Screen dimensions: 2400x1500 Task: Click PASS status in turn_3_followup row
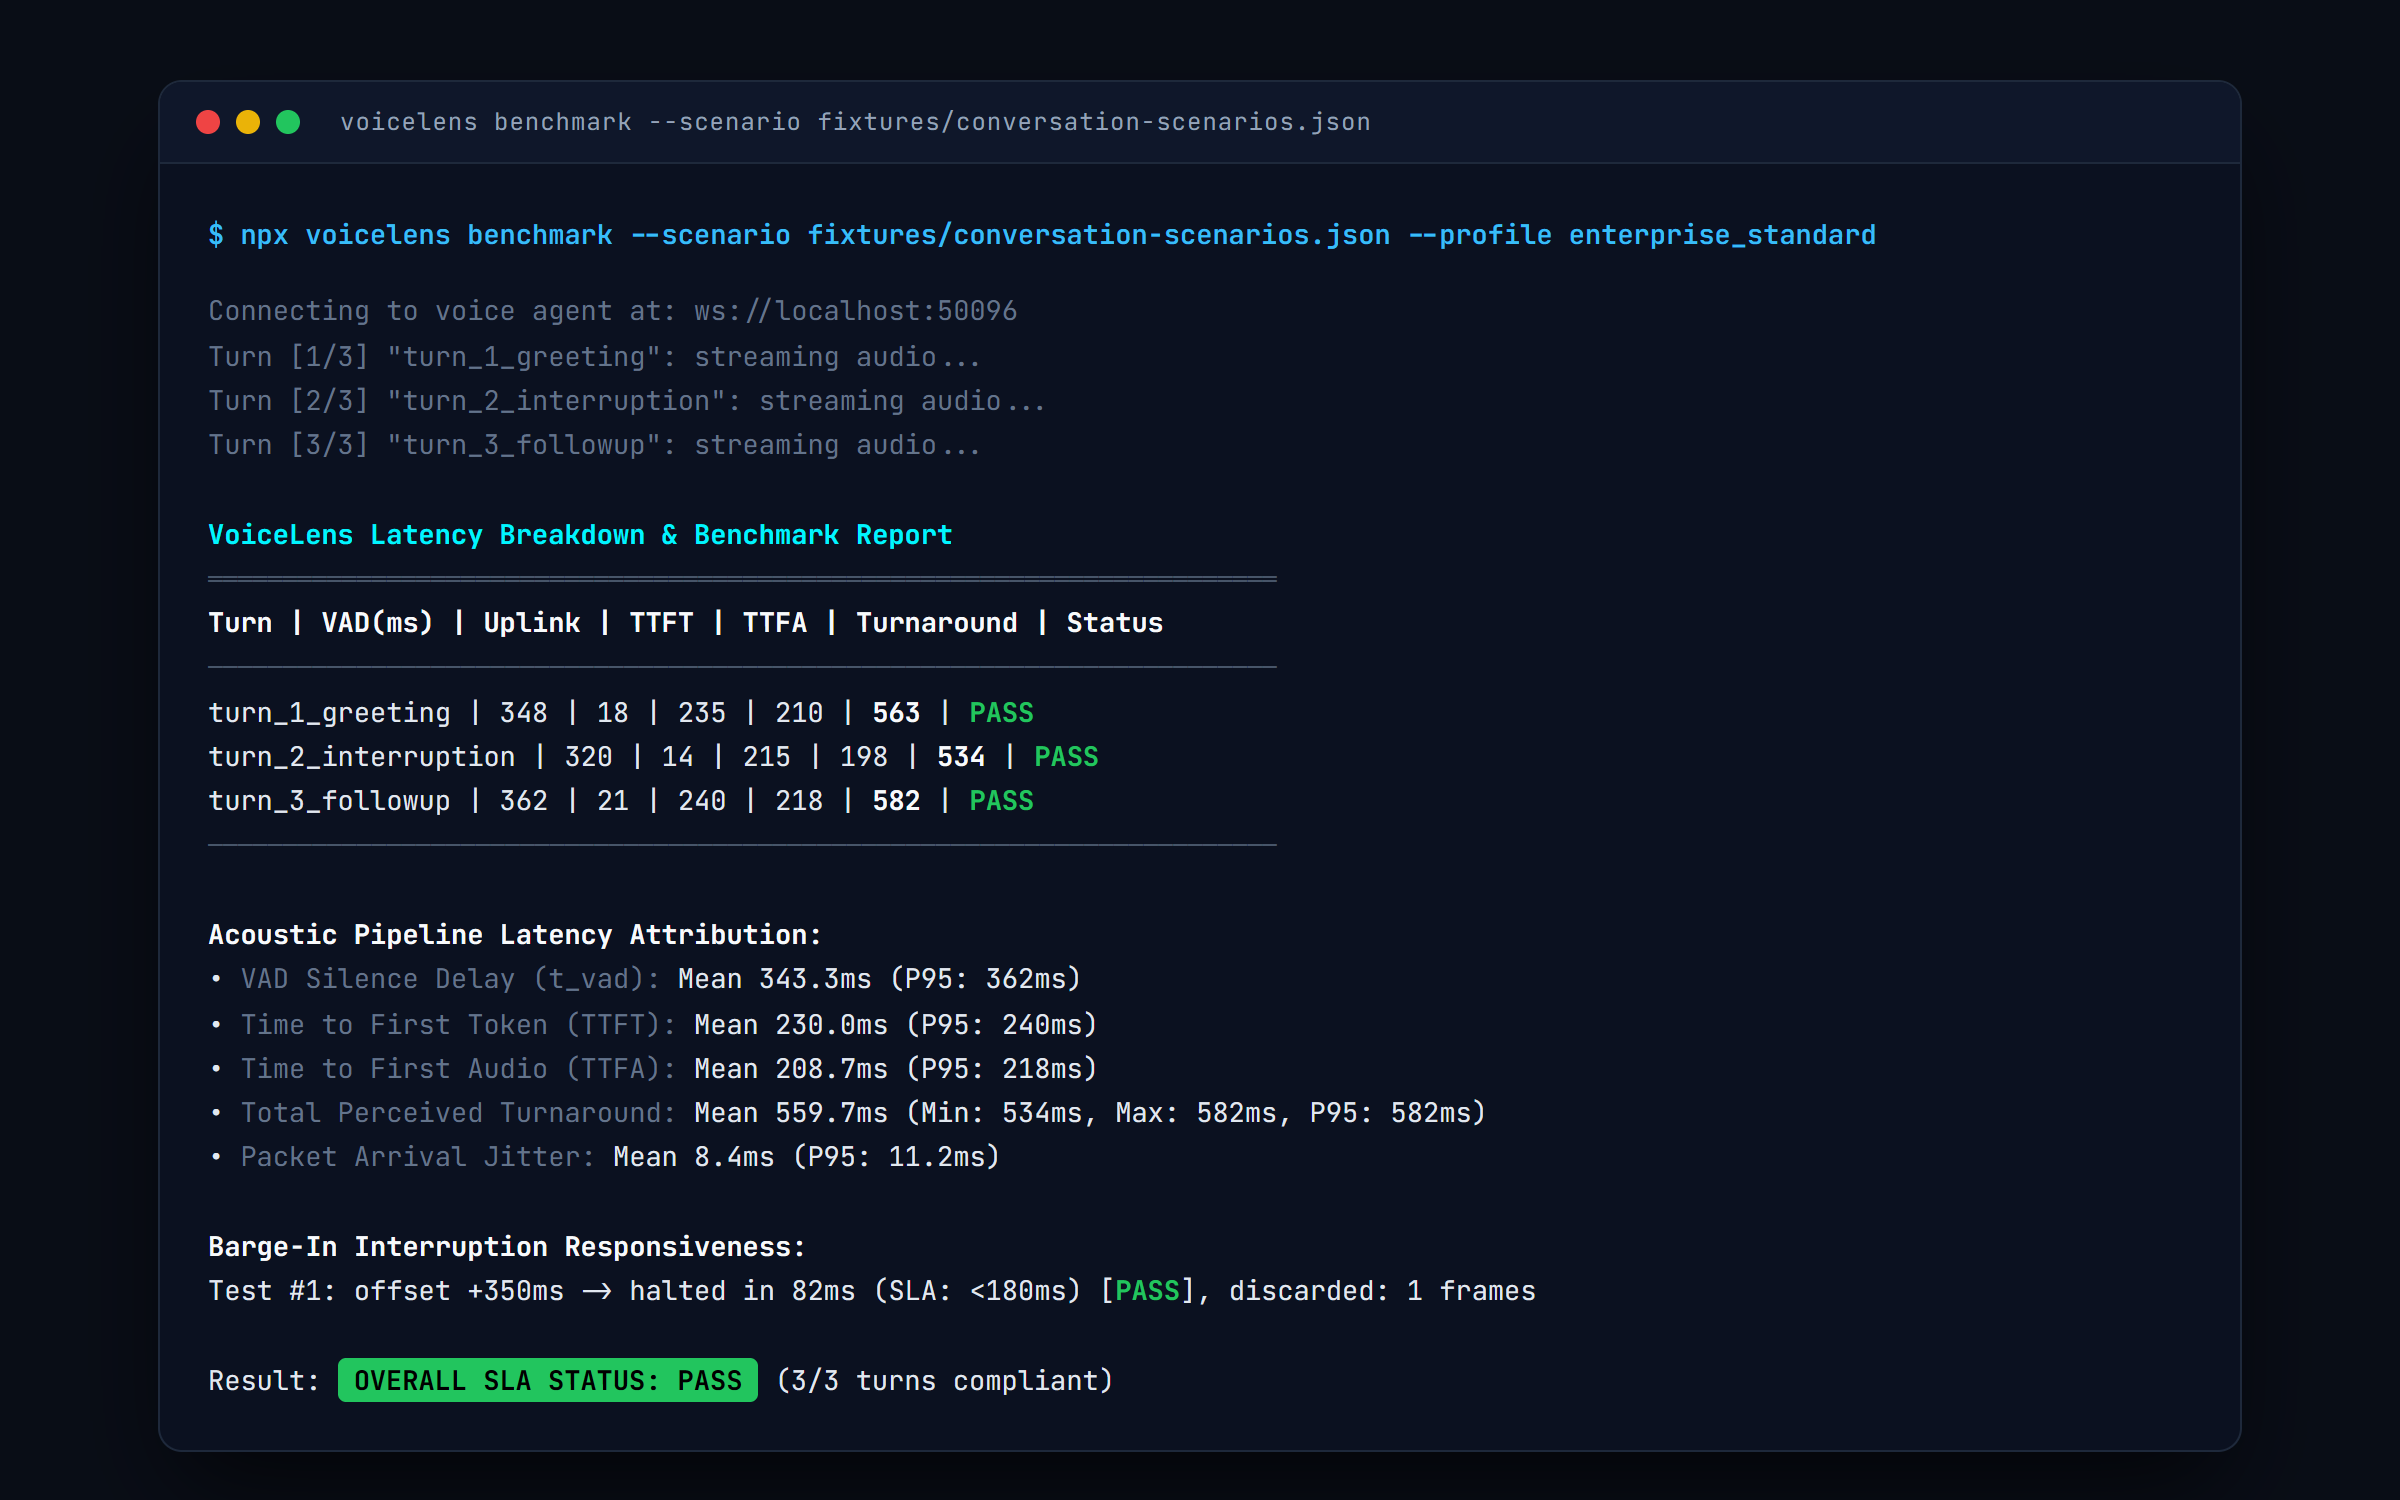pyautogui.click(x=1001, y=801)
